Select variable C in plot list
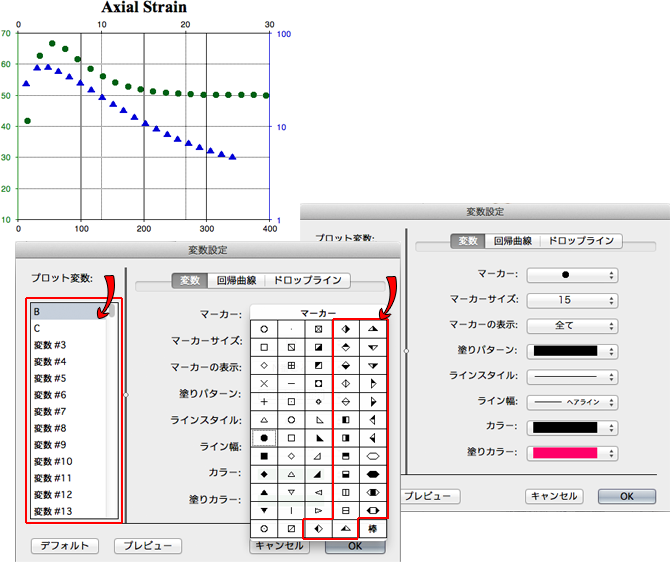 [68, 328]
